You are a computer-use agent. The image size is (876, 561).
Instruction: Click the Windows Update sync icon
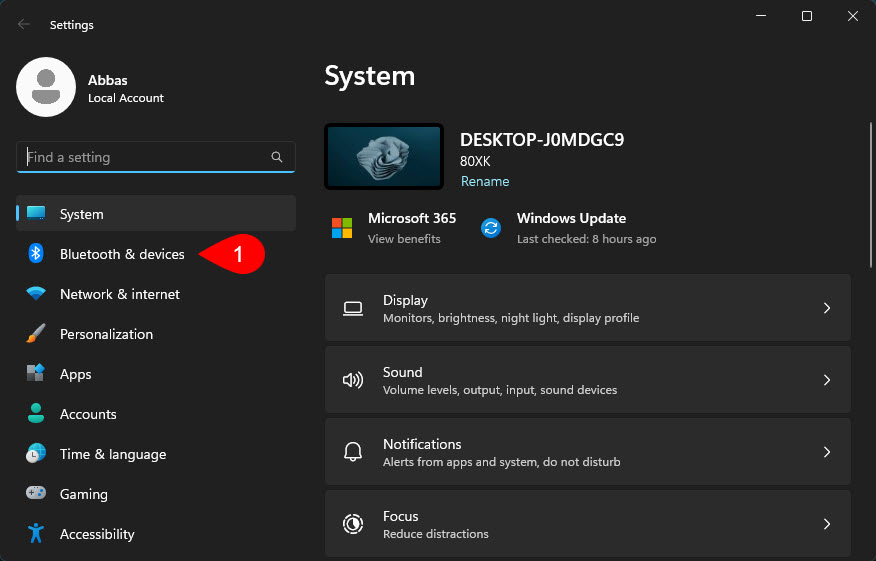tap(491, 228)
